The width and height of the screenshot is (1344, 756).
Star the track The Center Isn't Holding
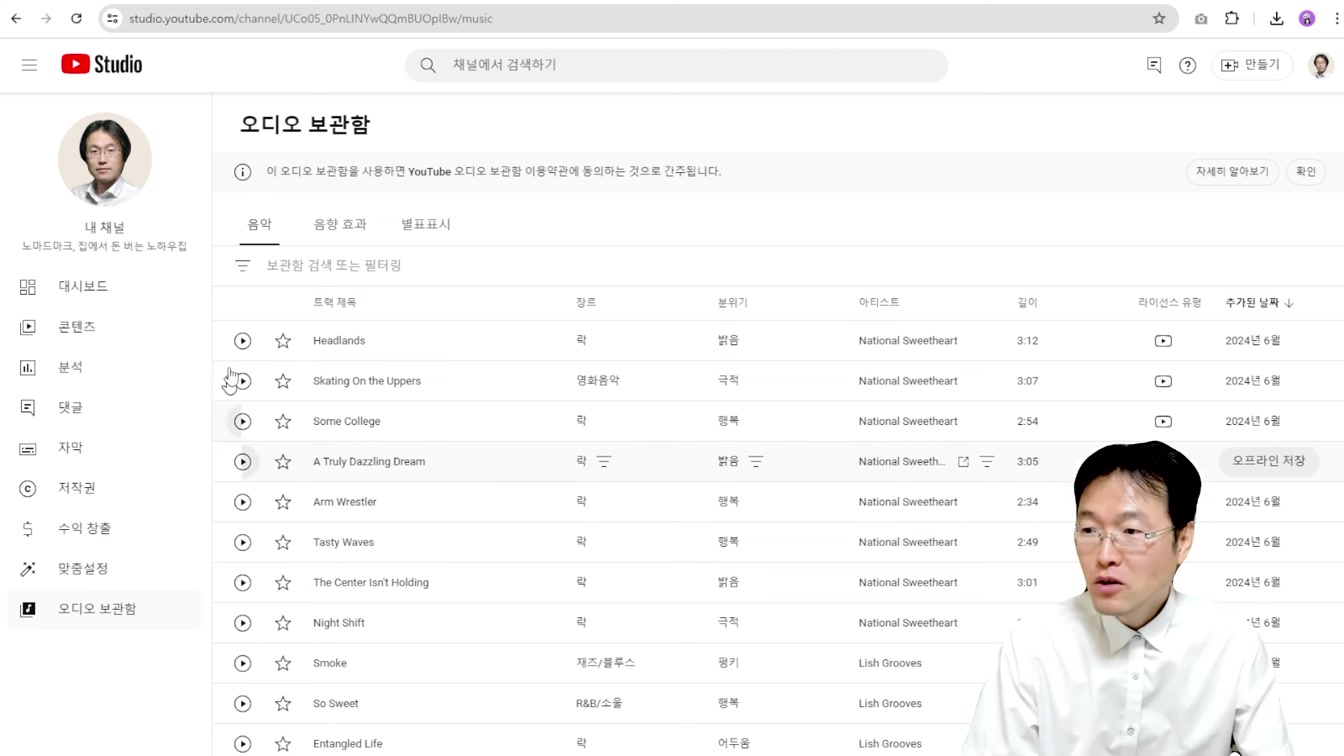[x=283, y=583]
